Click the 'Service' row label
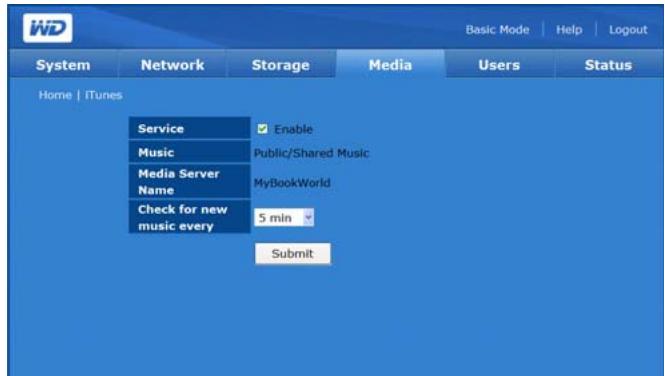This screenshot has height=376, width=665. click(189, 128)
